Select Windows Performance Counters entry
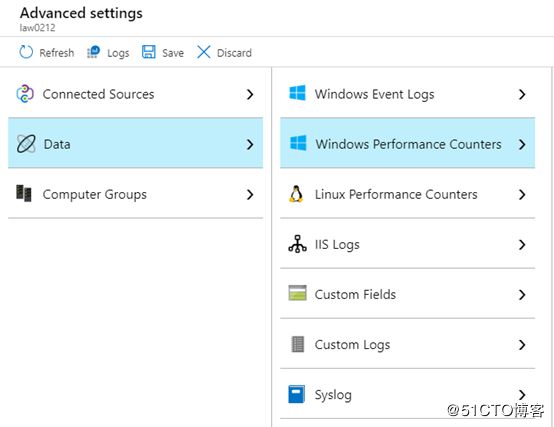This screenshot has width=554, height=427. 407,143
